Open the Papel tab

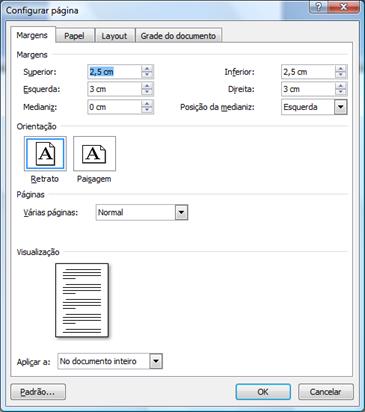coord(74,36)
